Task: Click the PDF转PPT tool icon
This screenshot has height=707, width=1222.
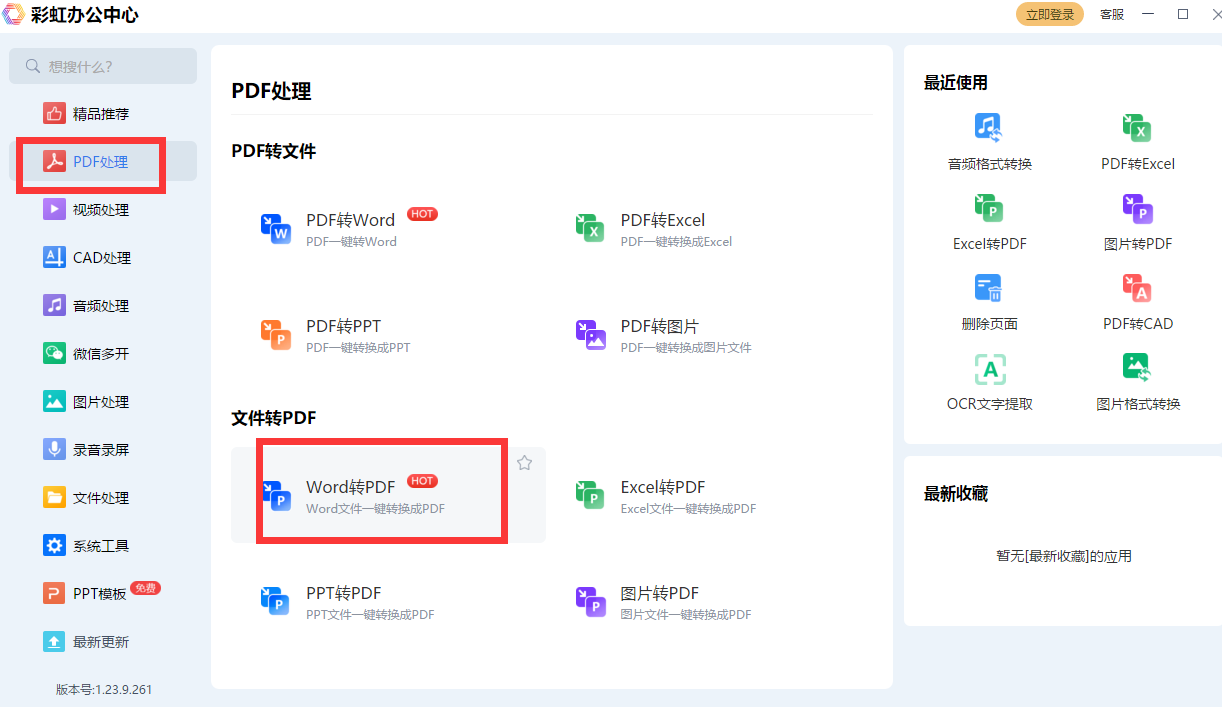Action: pyautogui.click(x=275, y=335)
